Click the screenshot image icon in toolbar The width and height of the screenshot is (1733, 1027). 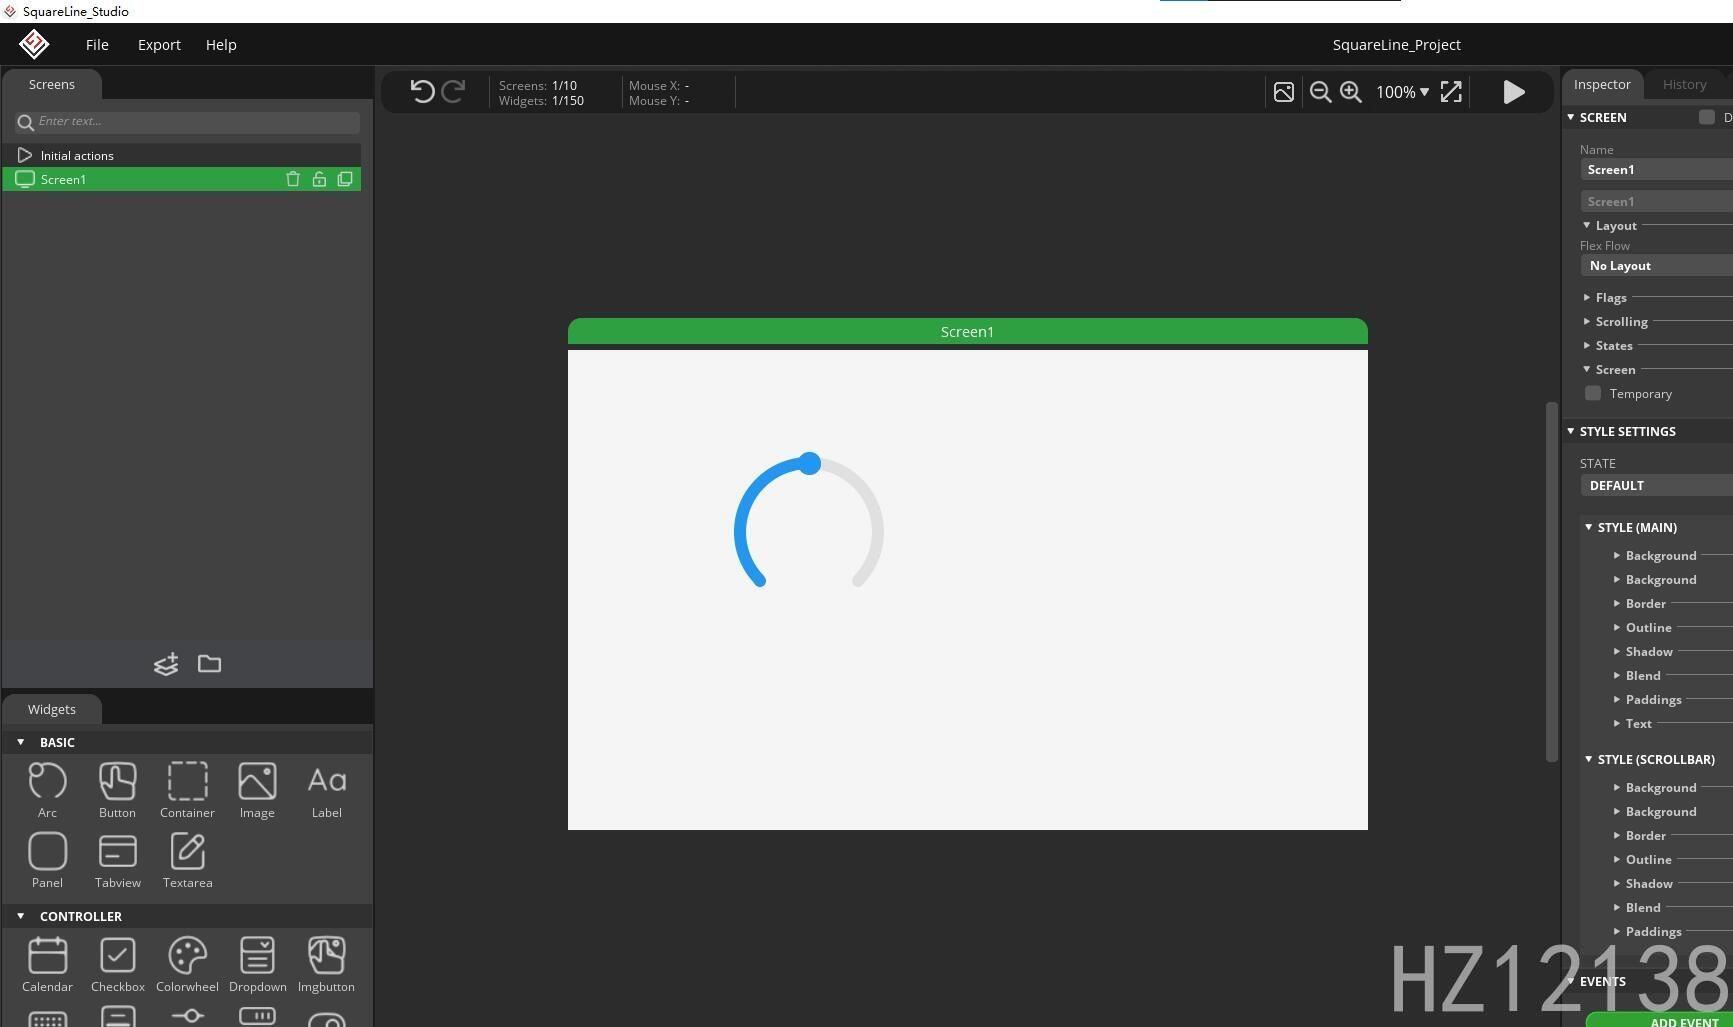click(x=1284, y=92)
